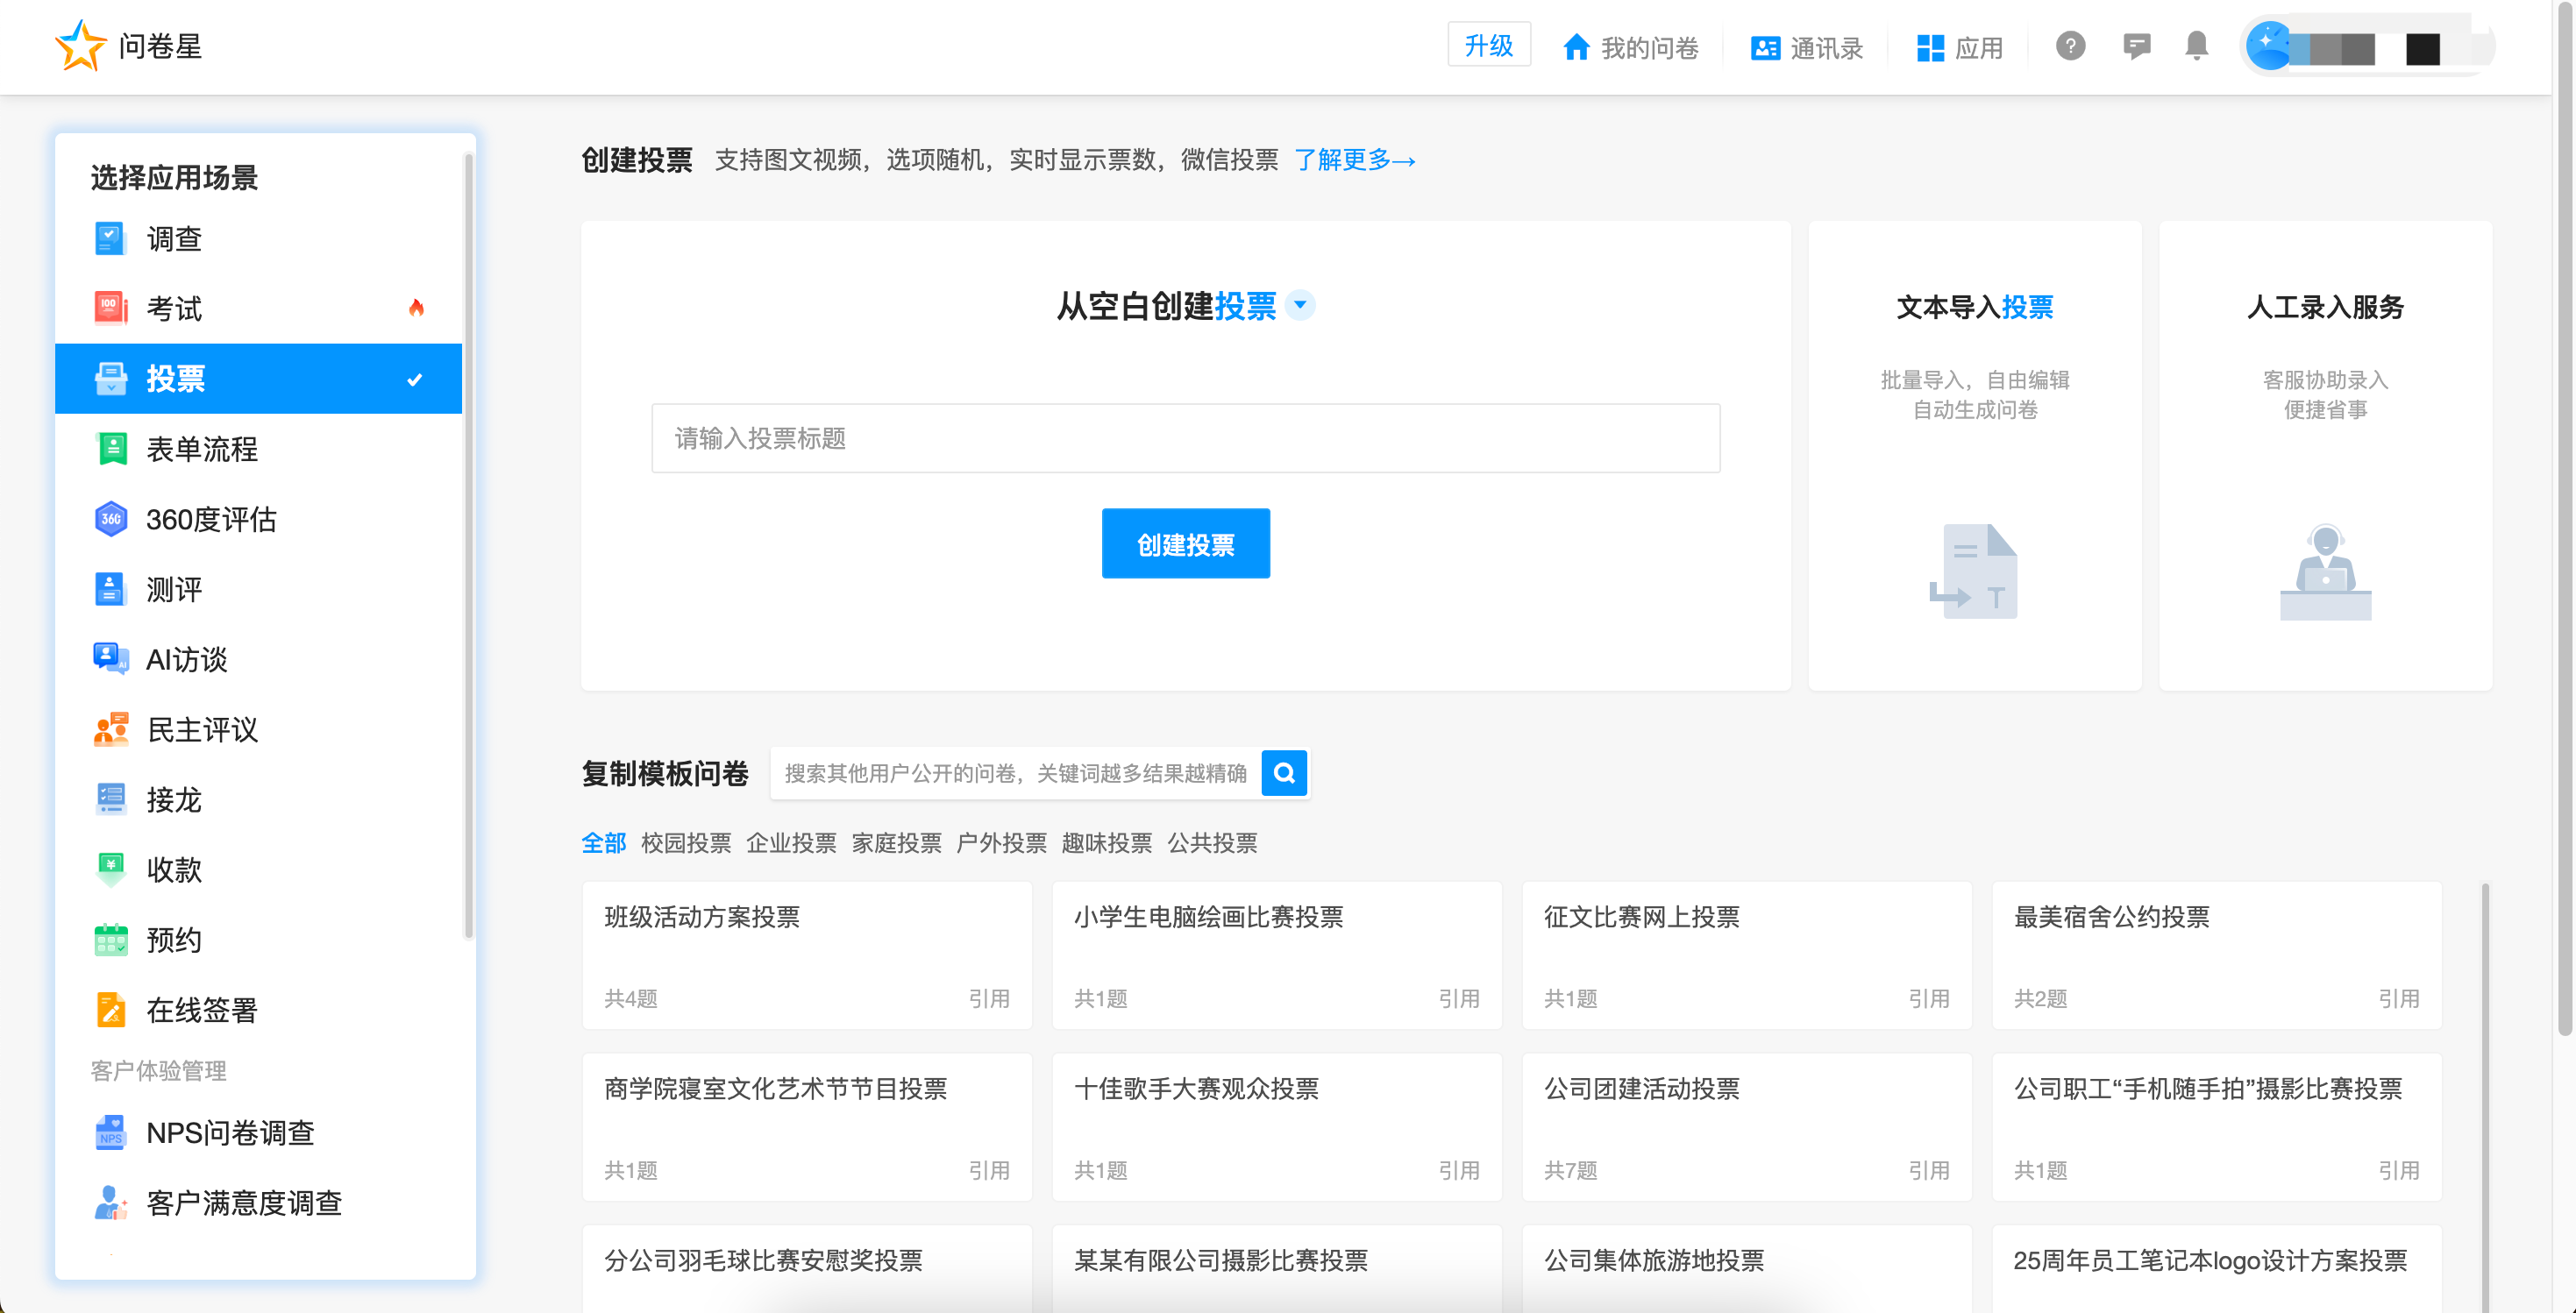Click the text import document icon

(1974, 571)
